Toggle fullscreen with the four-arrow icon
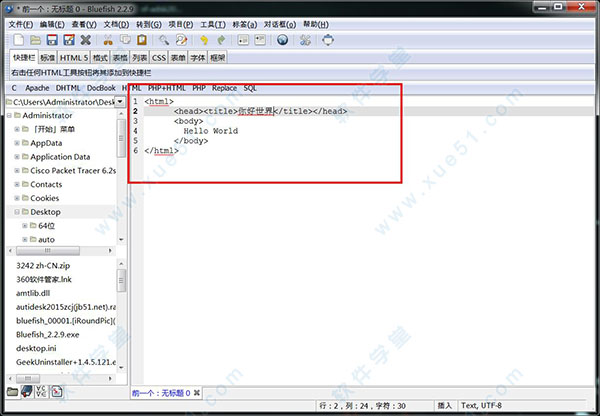This screenshot has height=416, width=600. pyautogui.click(x=328, y=40)
